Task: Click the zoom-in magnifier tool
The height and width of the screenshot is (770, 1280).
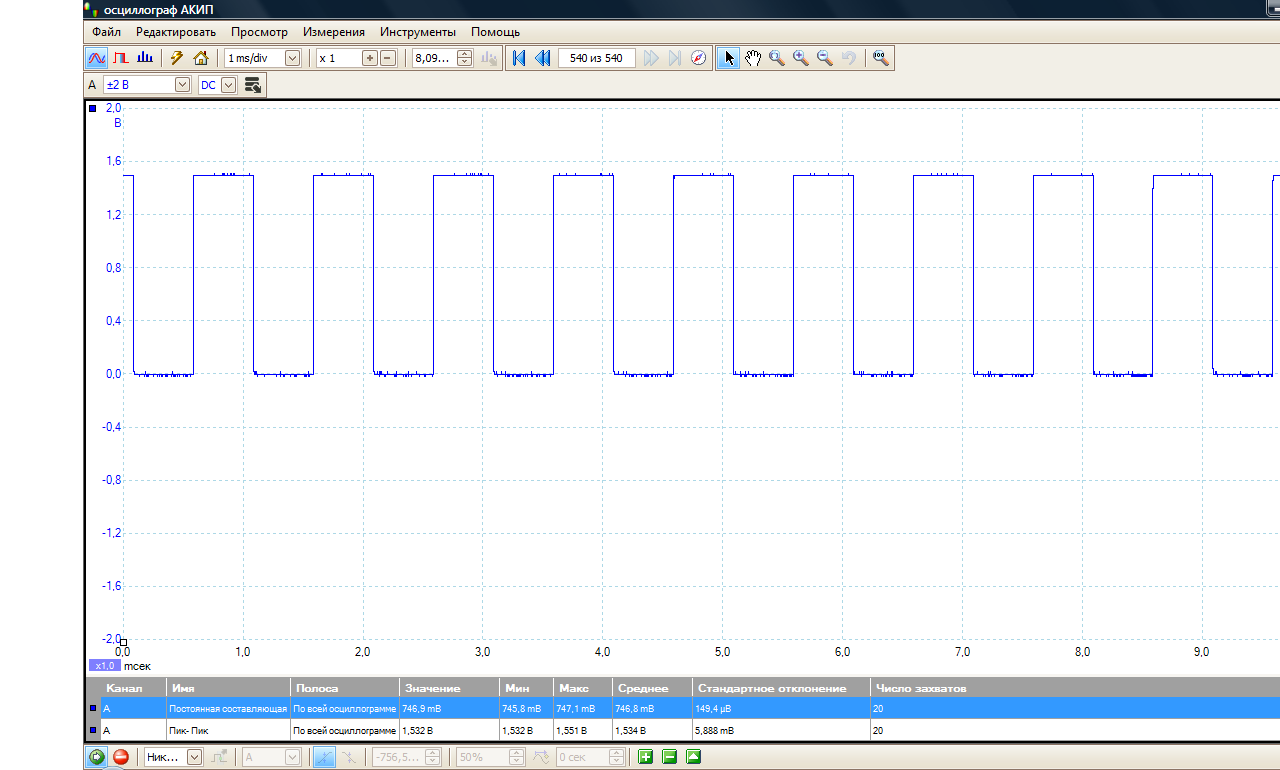Action: (x=801, y=58)
